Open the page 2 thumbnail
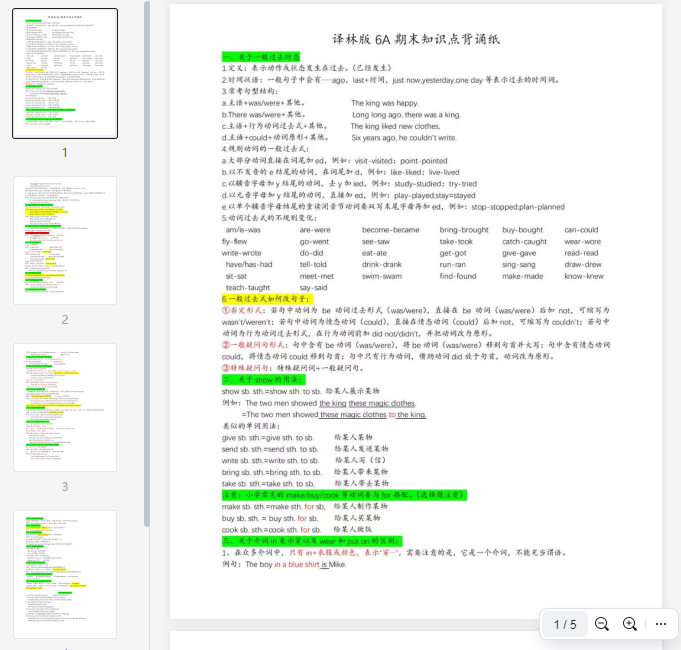The height and width of the screenshot is (650, 681). pyautogui.click(x=64, y=240)
